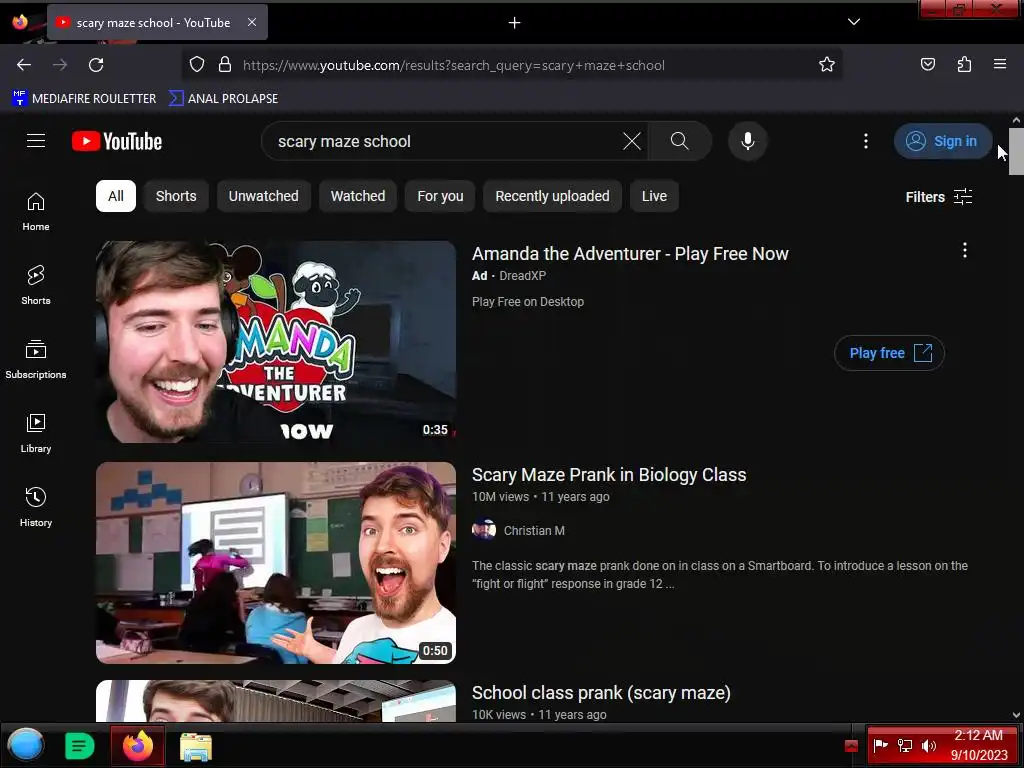Select the For you filter chip
The image size is (1024, 768).
click(440, 196)
